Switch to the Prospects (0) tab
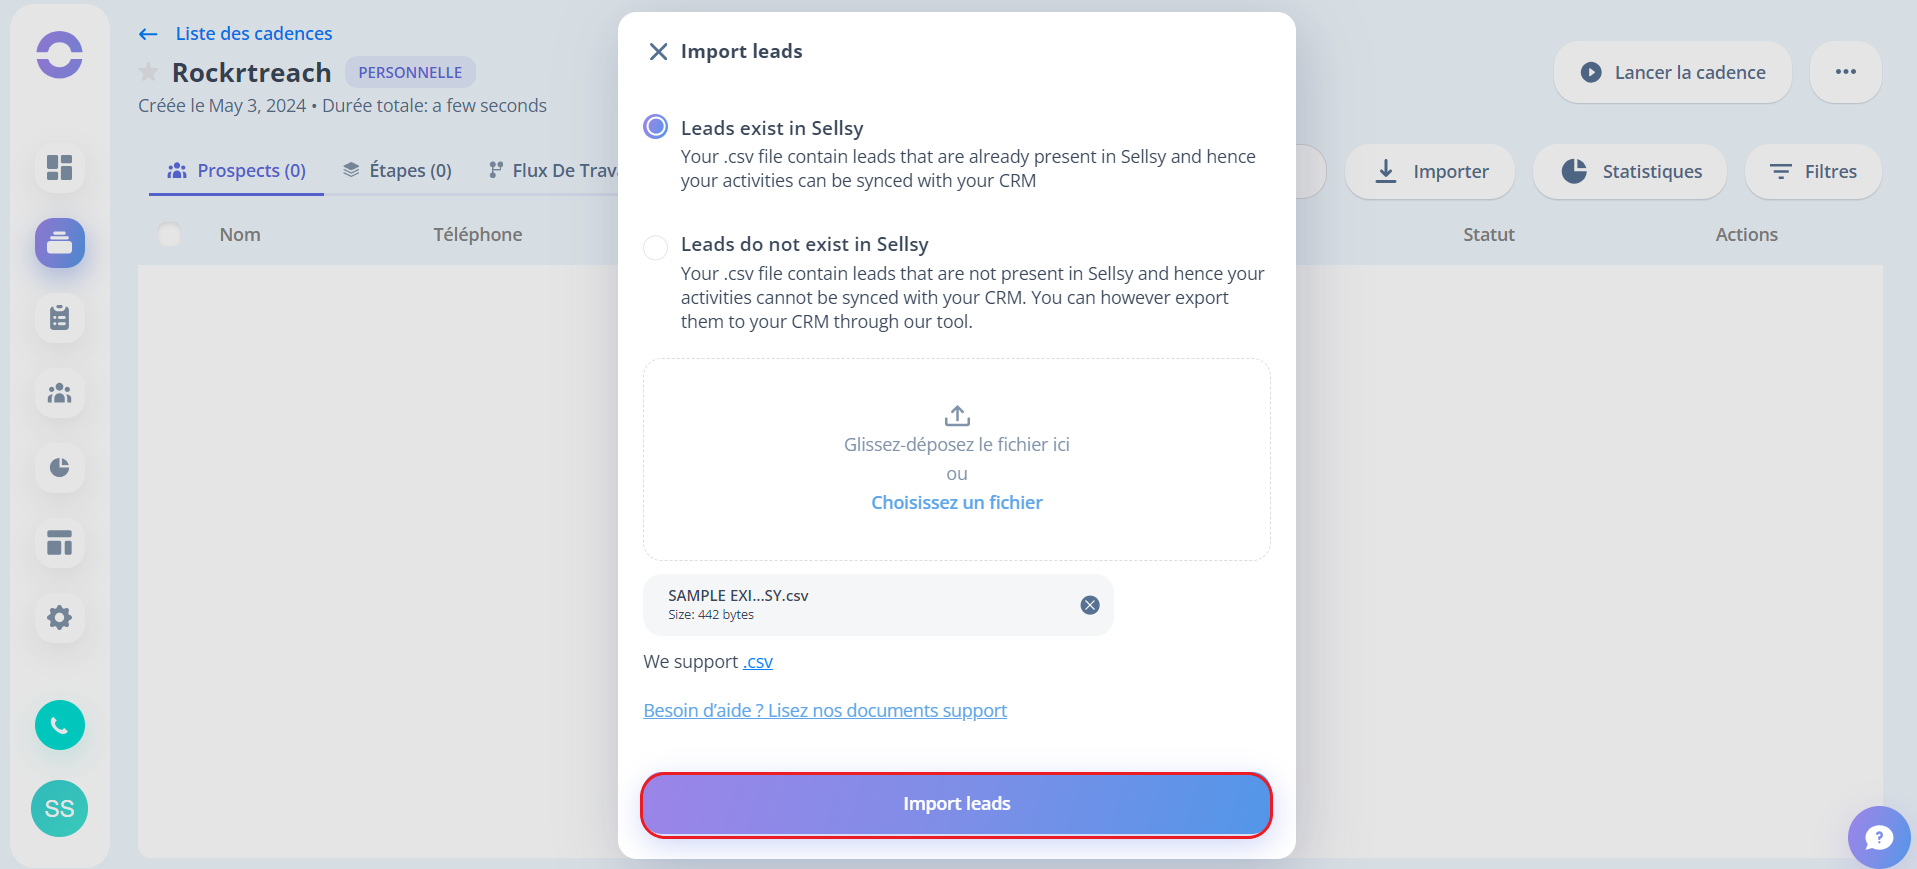Viewport: 1917px width, 869px height. click(237, 171)
